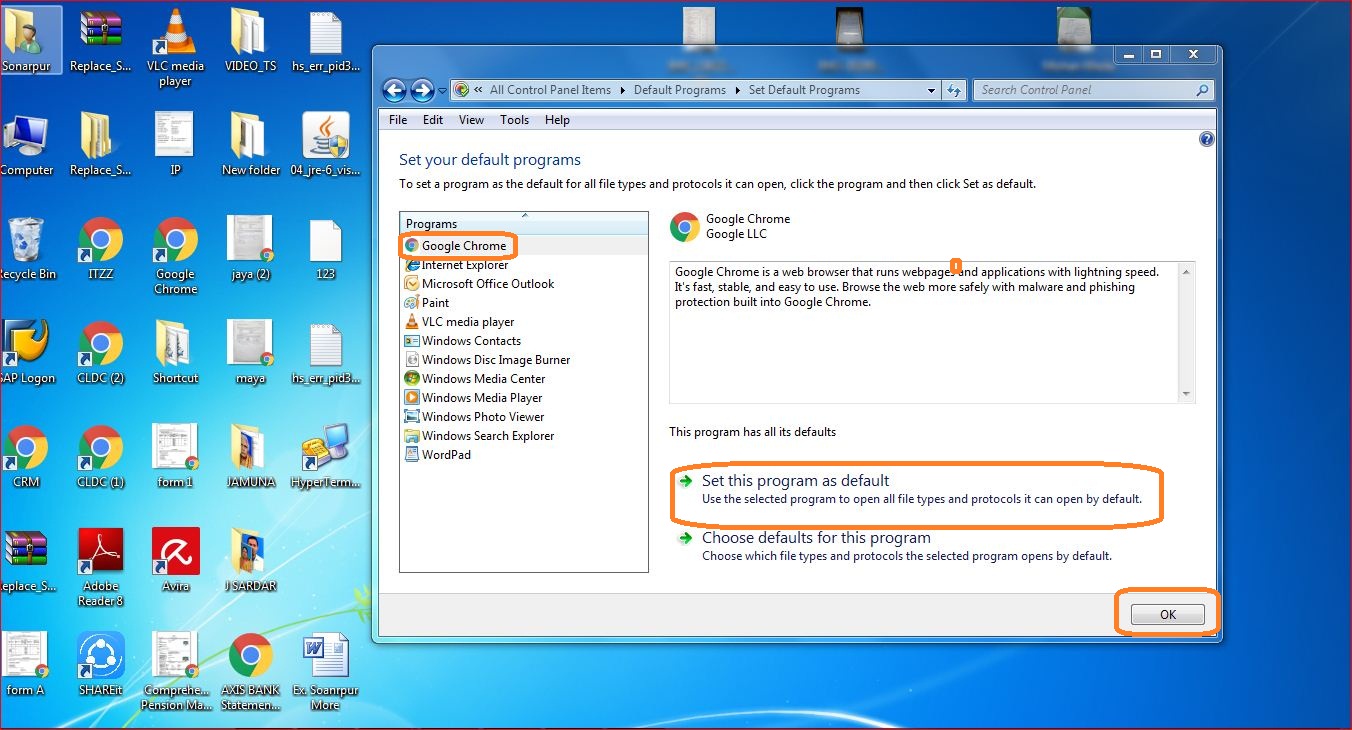
Task: Open VLC media player desktop shortcut
Action: 175,47
